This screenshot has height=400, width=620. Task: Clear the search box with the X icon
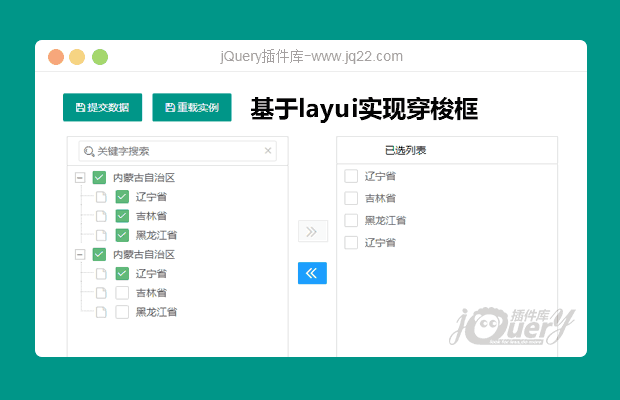[x=268, y=151]
